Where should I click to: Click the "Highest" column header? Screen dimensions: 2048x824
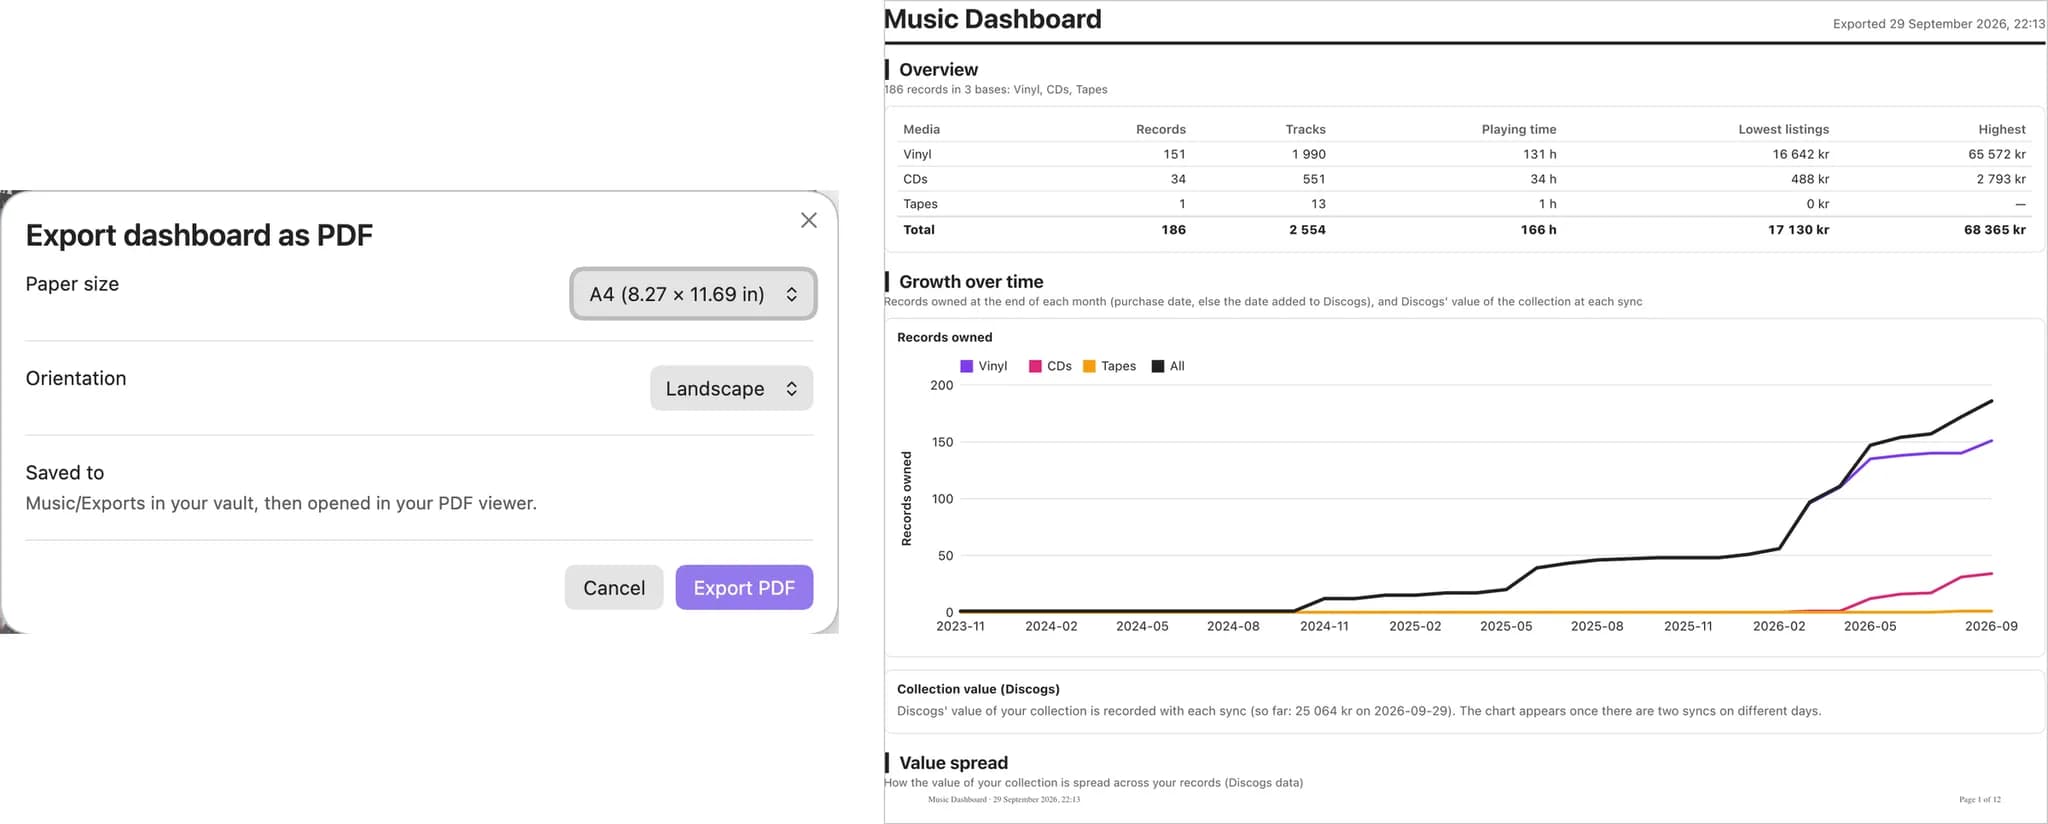2002,129
